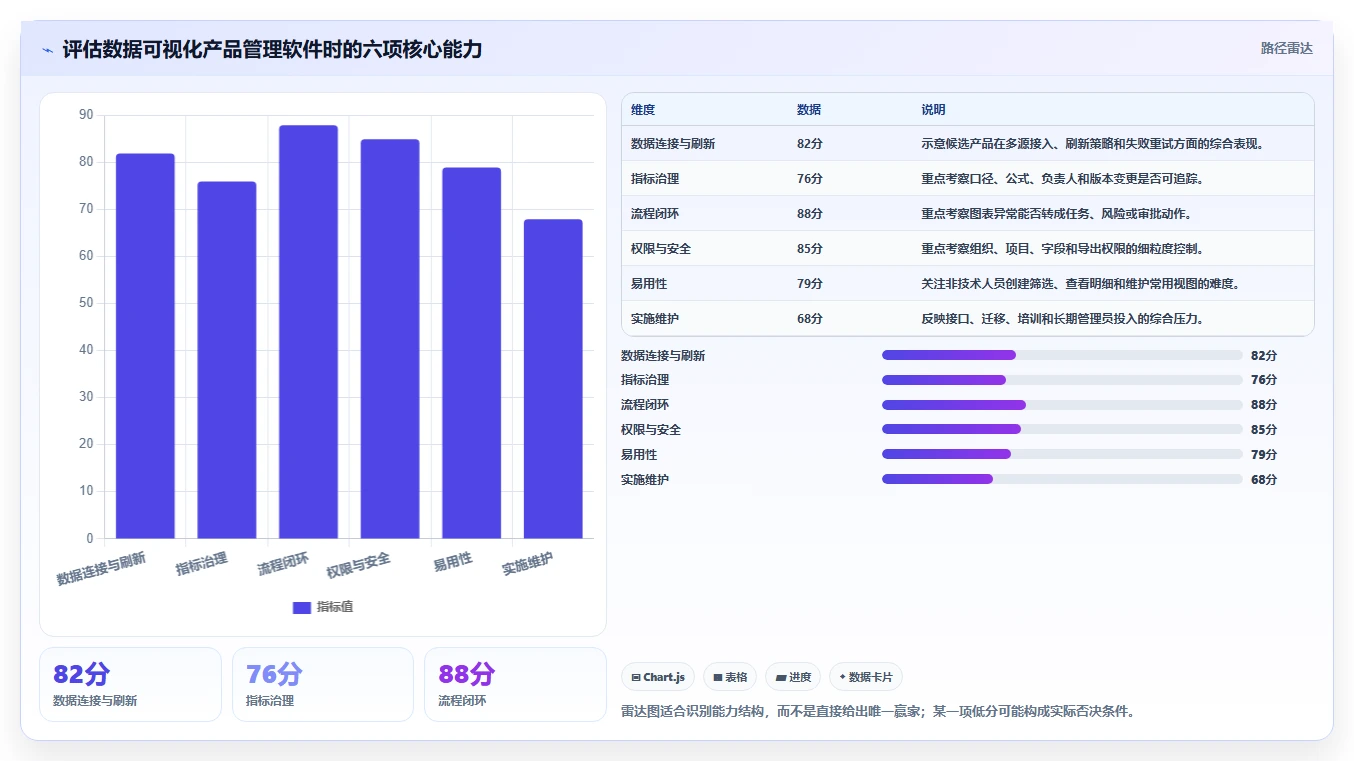Click description starting 示意候选产品在多源接入
The width and height of the screenshot is (1354, 761).
(1093, 144)
